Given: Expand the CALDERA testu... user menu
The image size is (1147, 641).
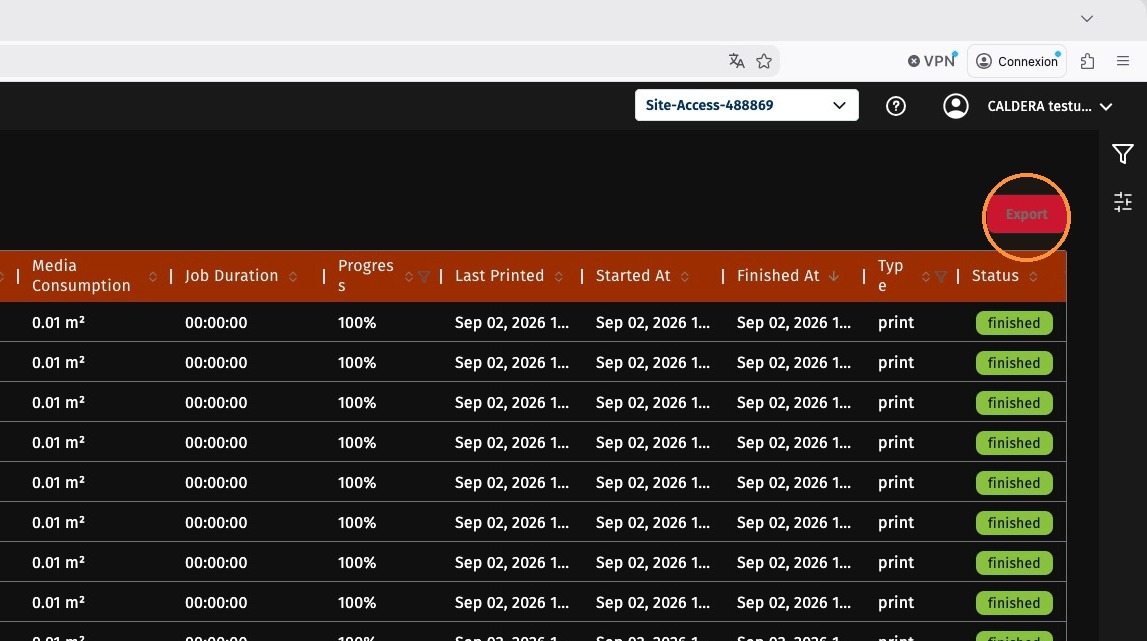Looking at the screenshot, I should click(1050, 106).
